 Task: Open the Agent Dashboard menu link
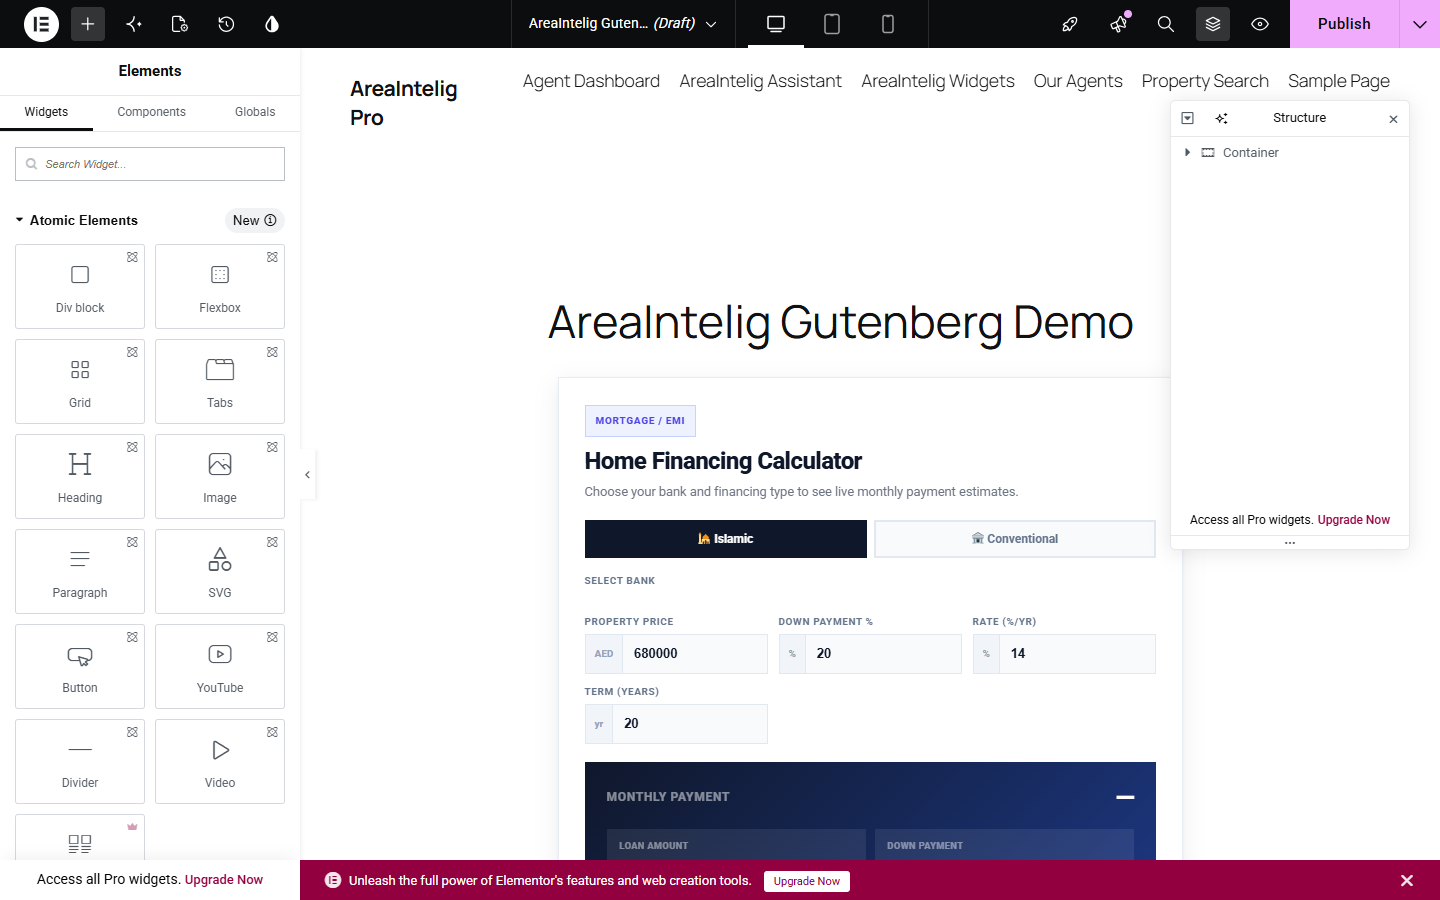591,81
